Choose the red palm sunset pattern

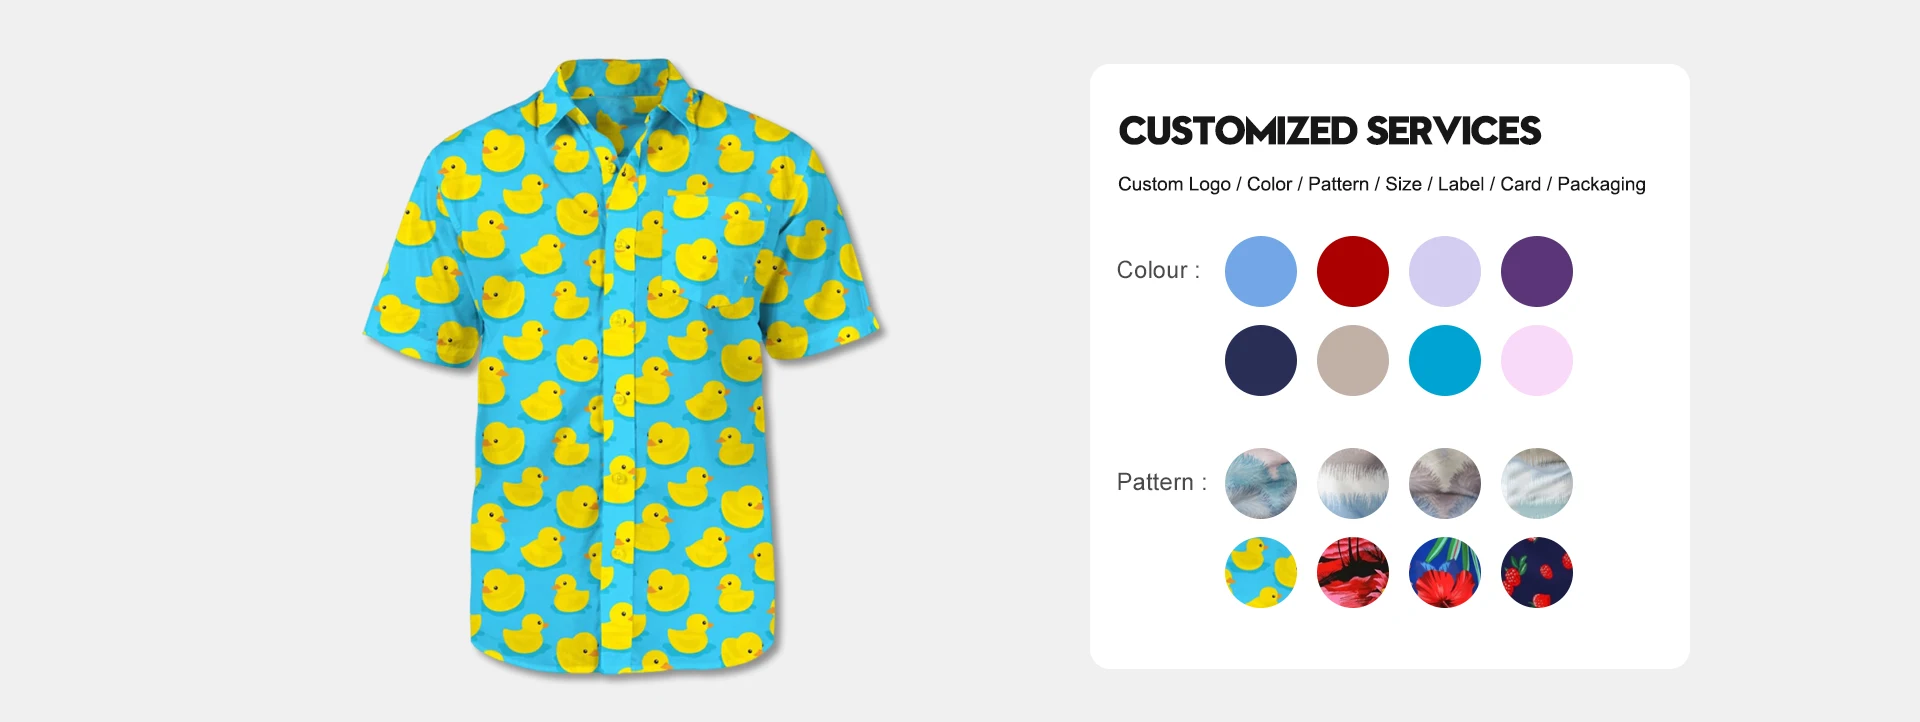tap(1352, 572)
